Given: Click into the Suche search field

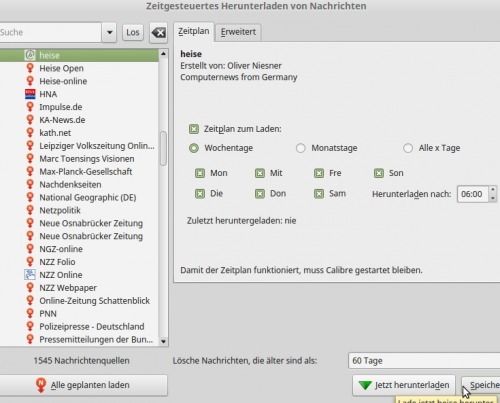Looking at the screenshot, I should 50,33.
